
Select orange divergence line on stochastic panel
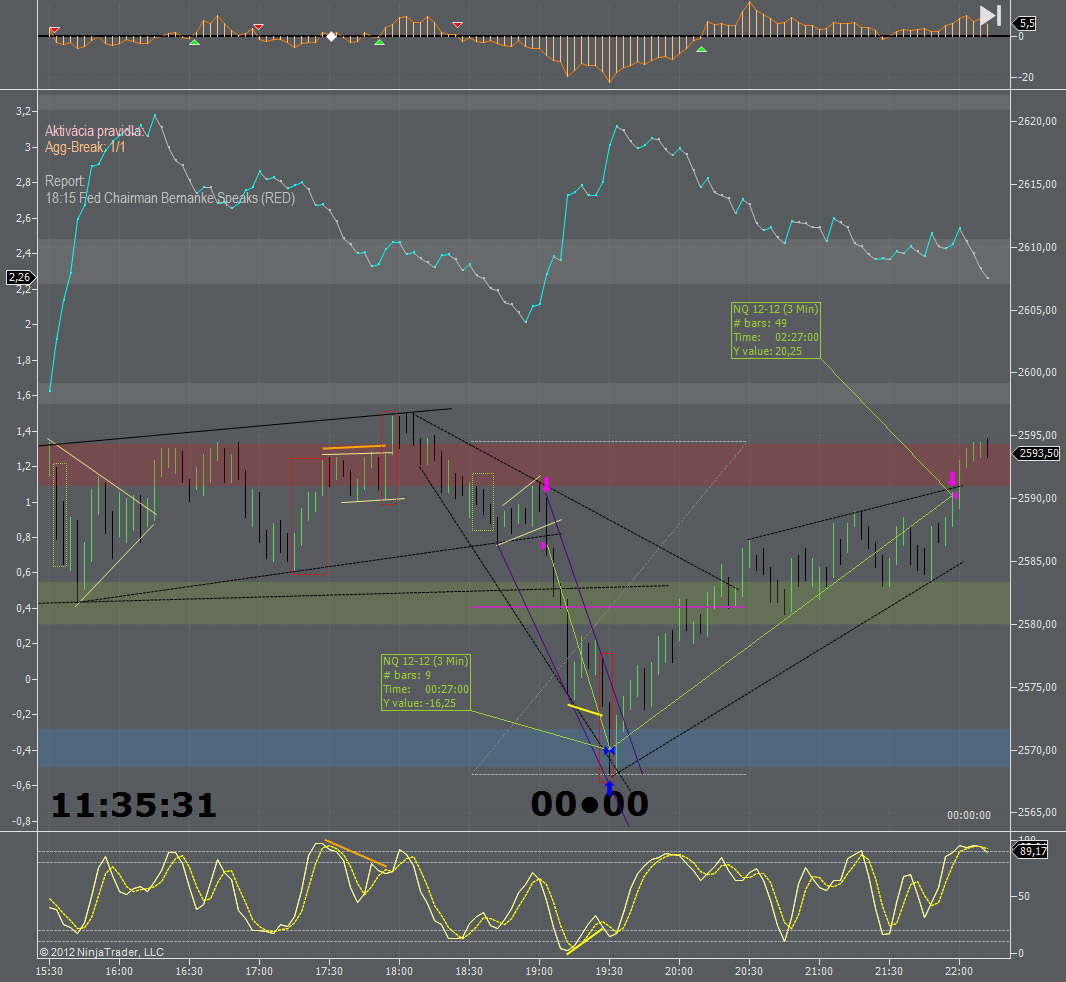click(x=356, y=853)
